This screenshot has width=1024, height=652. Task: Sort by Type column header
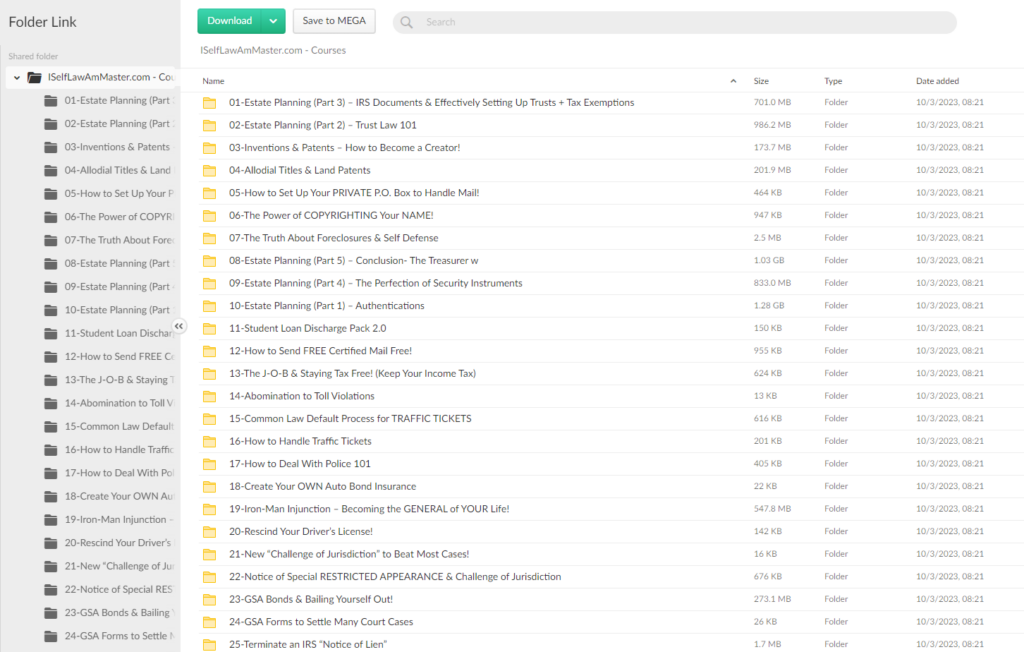click(833, 81)
